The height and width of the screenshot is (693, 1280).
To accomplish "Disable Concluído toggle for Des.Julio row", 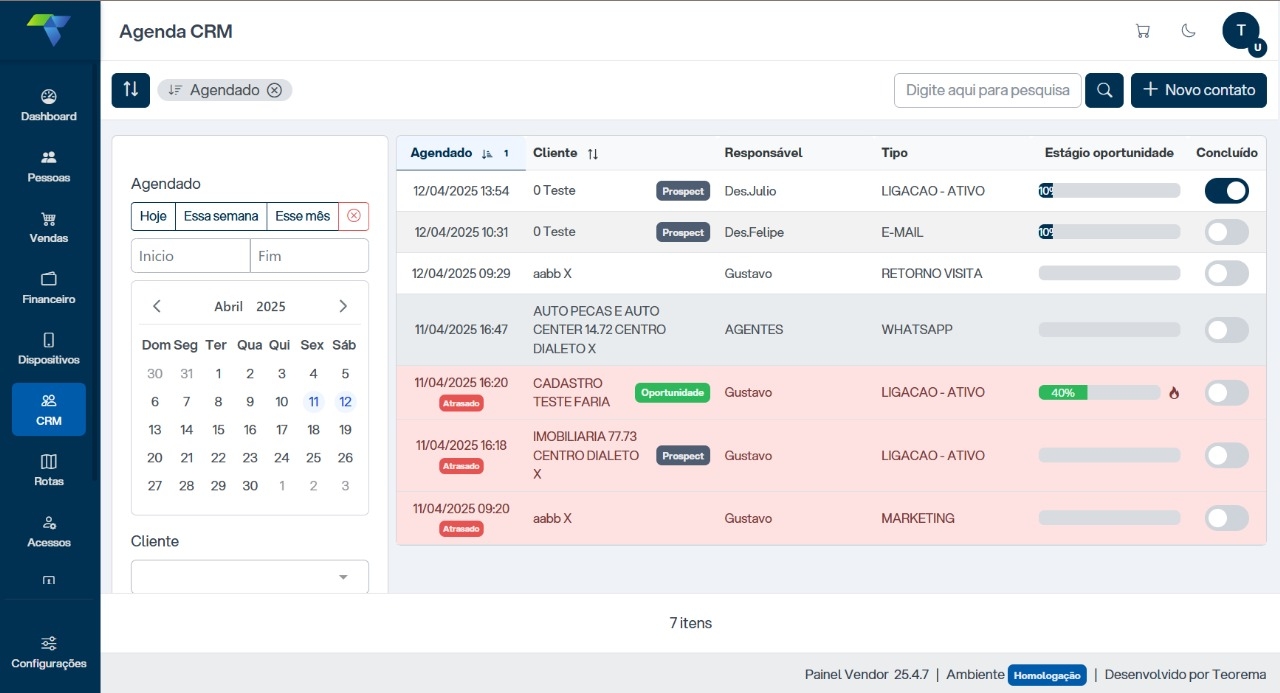I will pyautogui.click(x=1226, y=191).
